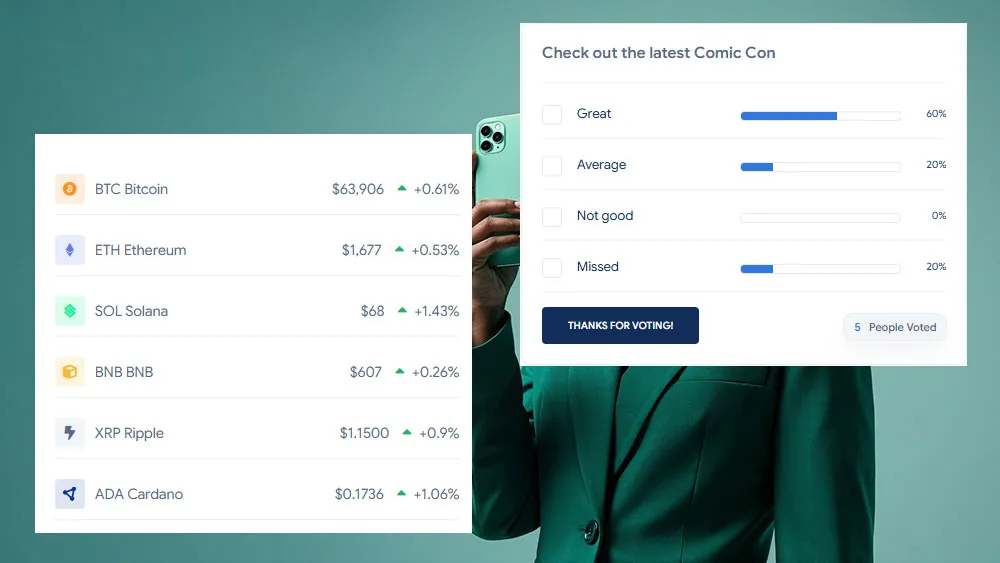Open the BTC Bitcoin row label
1000x563 pixels.
click(x=131, y=189)
